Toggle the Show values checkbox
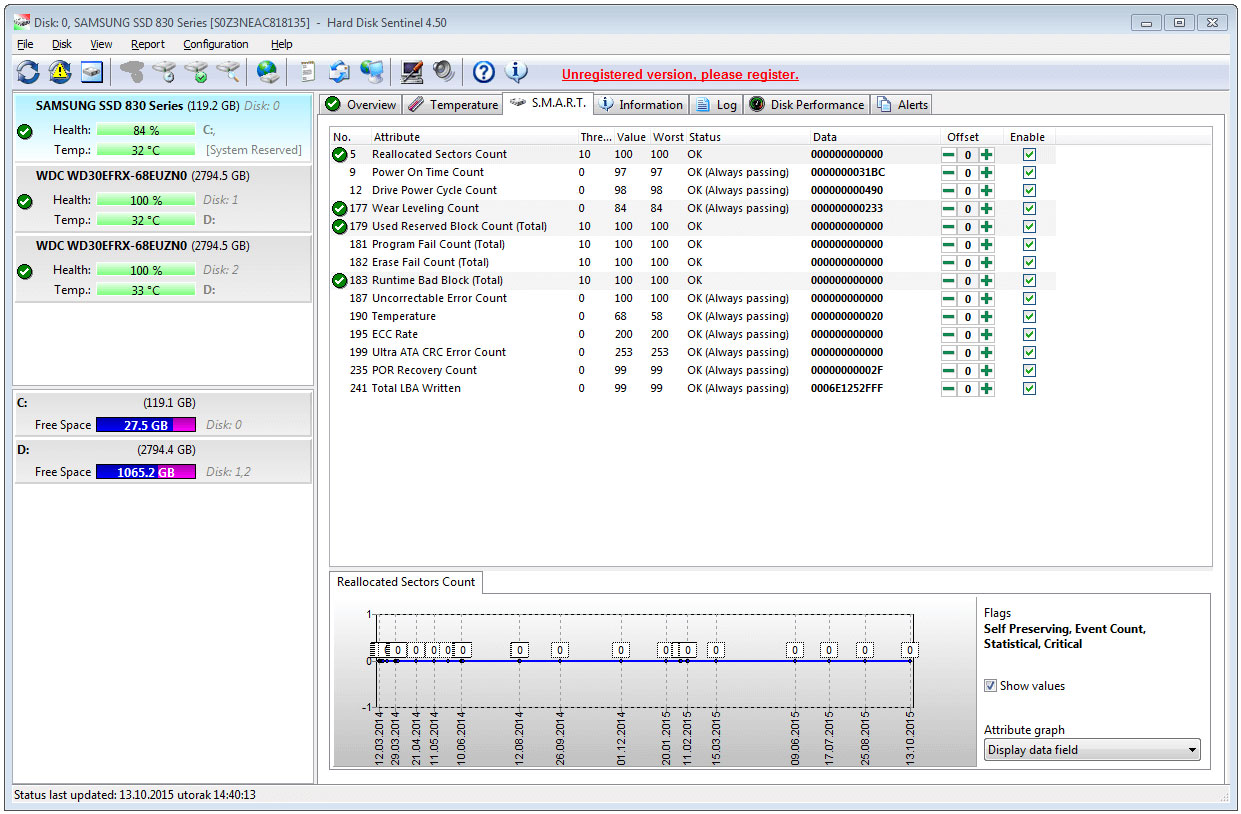Image resolution: width=1241 pixels, height=814 pixels. (x=990, y=686)
